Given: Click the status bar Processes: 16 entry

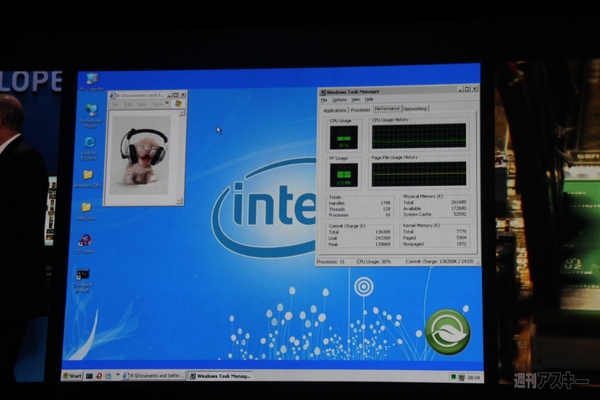Looking at the screenshot, I should [x=335, y=262].
